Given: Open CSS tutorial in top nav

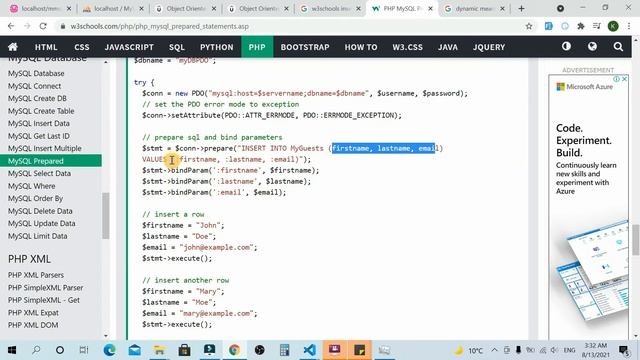Looking at the screenshot, I should [82, 47].
